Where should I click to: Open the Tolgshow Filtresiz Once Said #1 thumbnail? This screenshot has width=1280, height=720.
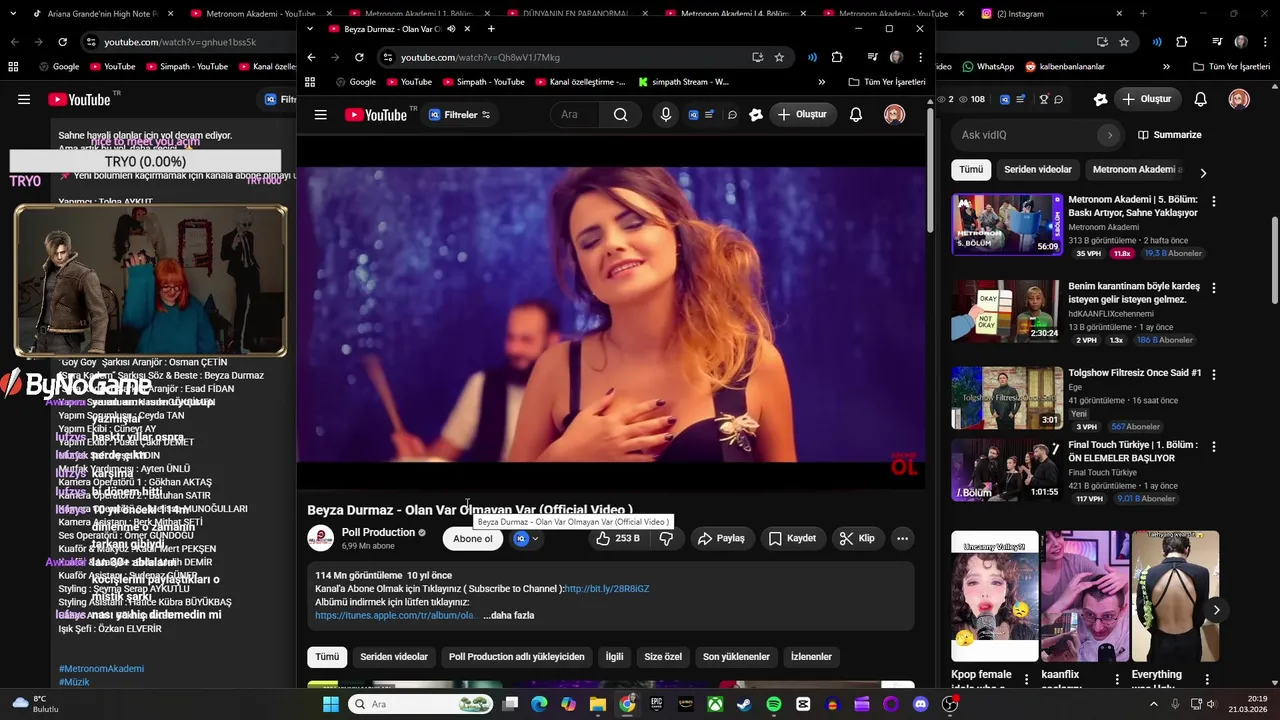1007,398
